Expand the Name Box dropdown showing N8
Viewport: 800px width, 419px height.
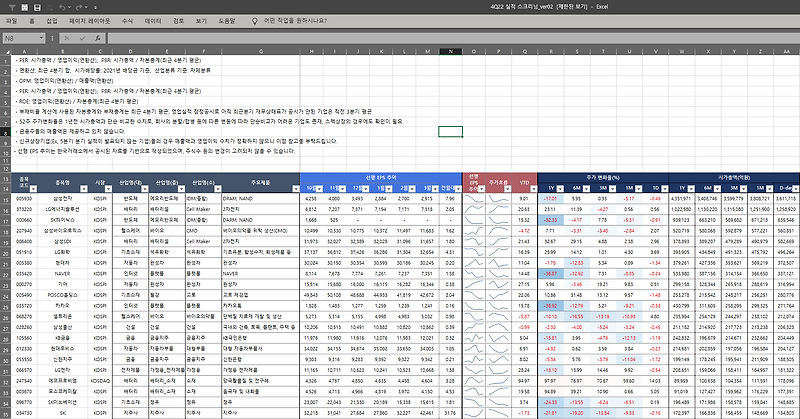pos(41,38)
